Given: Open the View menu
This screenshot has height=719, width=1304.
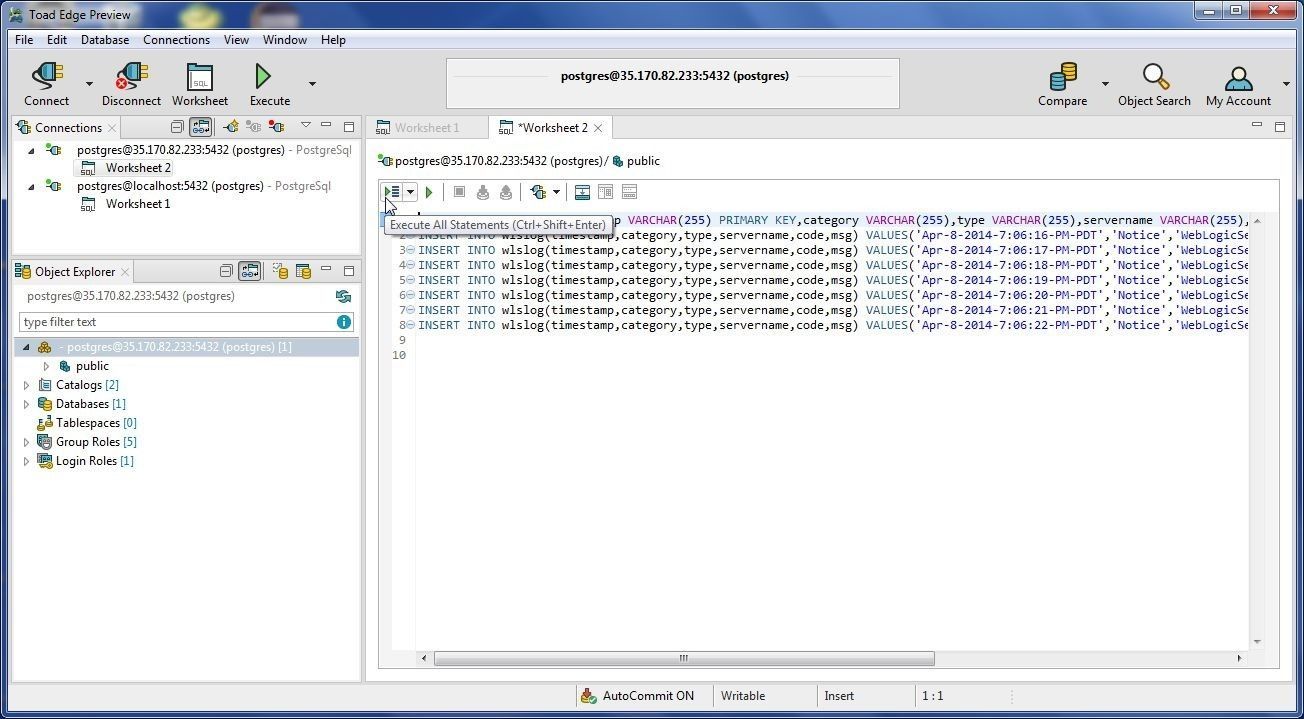Looking at the screenshot, I should (x=236, y=40).
